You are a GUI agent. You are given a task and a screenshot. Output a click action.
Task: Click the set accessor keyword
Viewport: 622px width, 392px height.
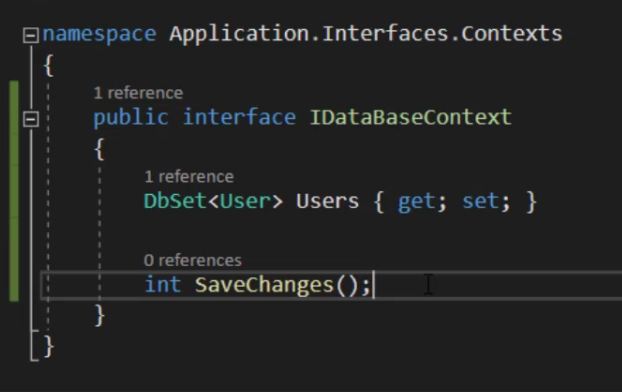click(480, 201)
